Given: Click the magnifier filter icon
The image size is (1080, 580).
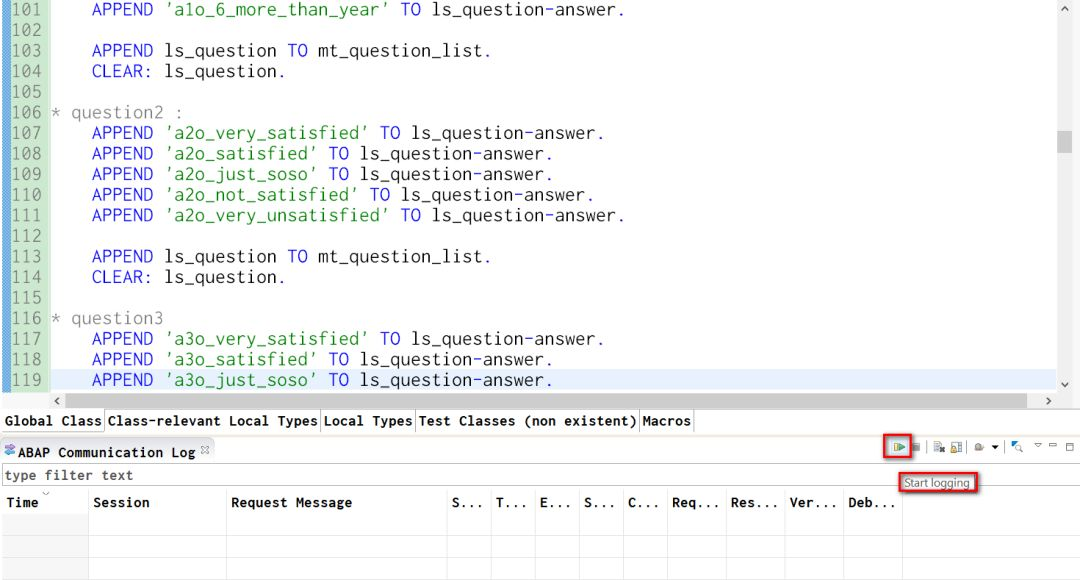Looking at the screenshot, I should pos(1017,447).
